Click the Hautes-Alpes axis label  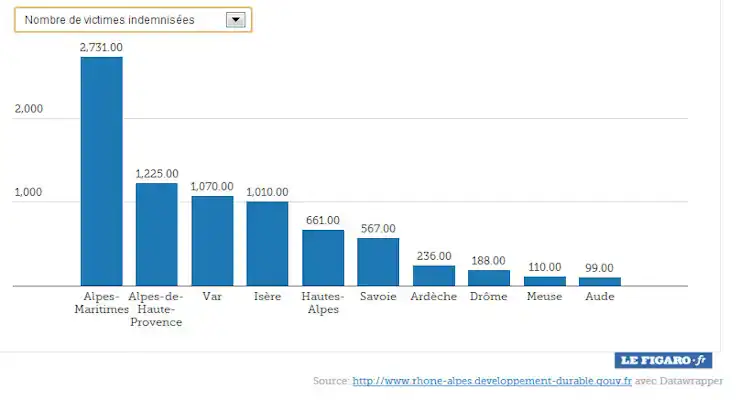pos(323,302)
